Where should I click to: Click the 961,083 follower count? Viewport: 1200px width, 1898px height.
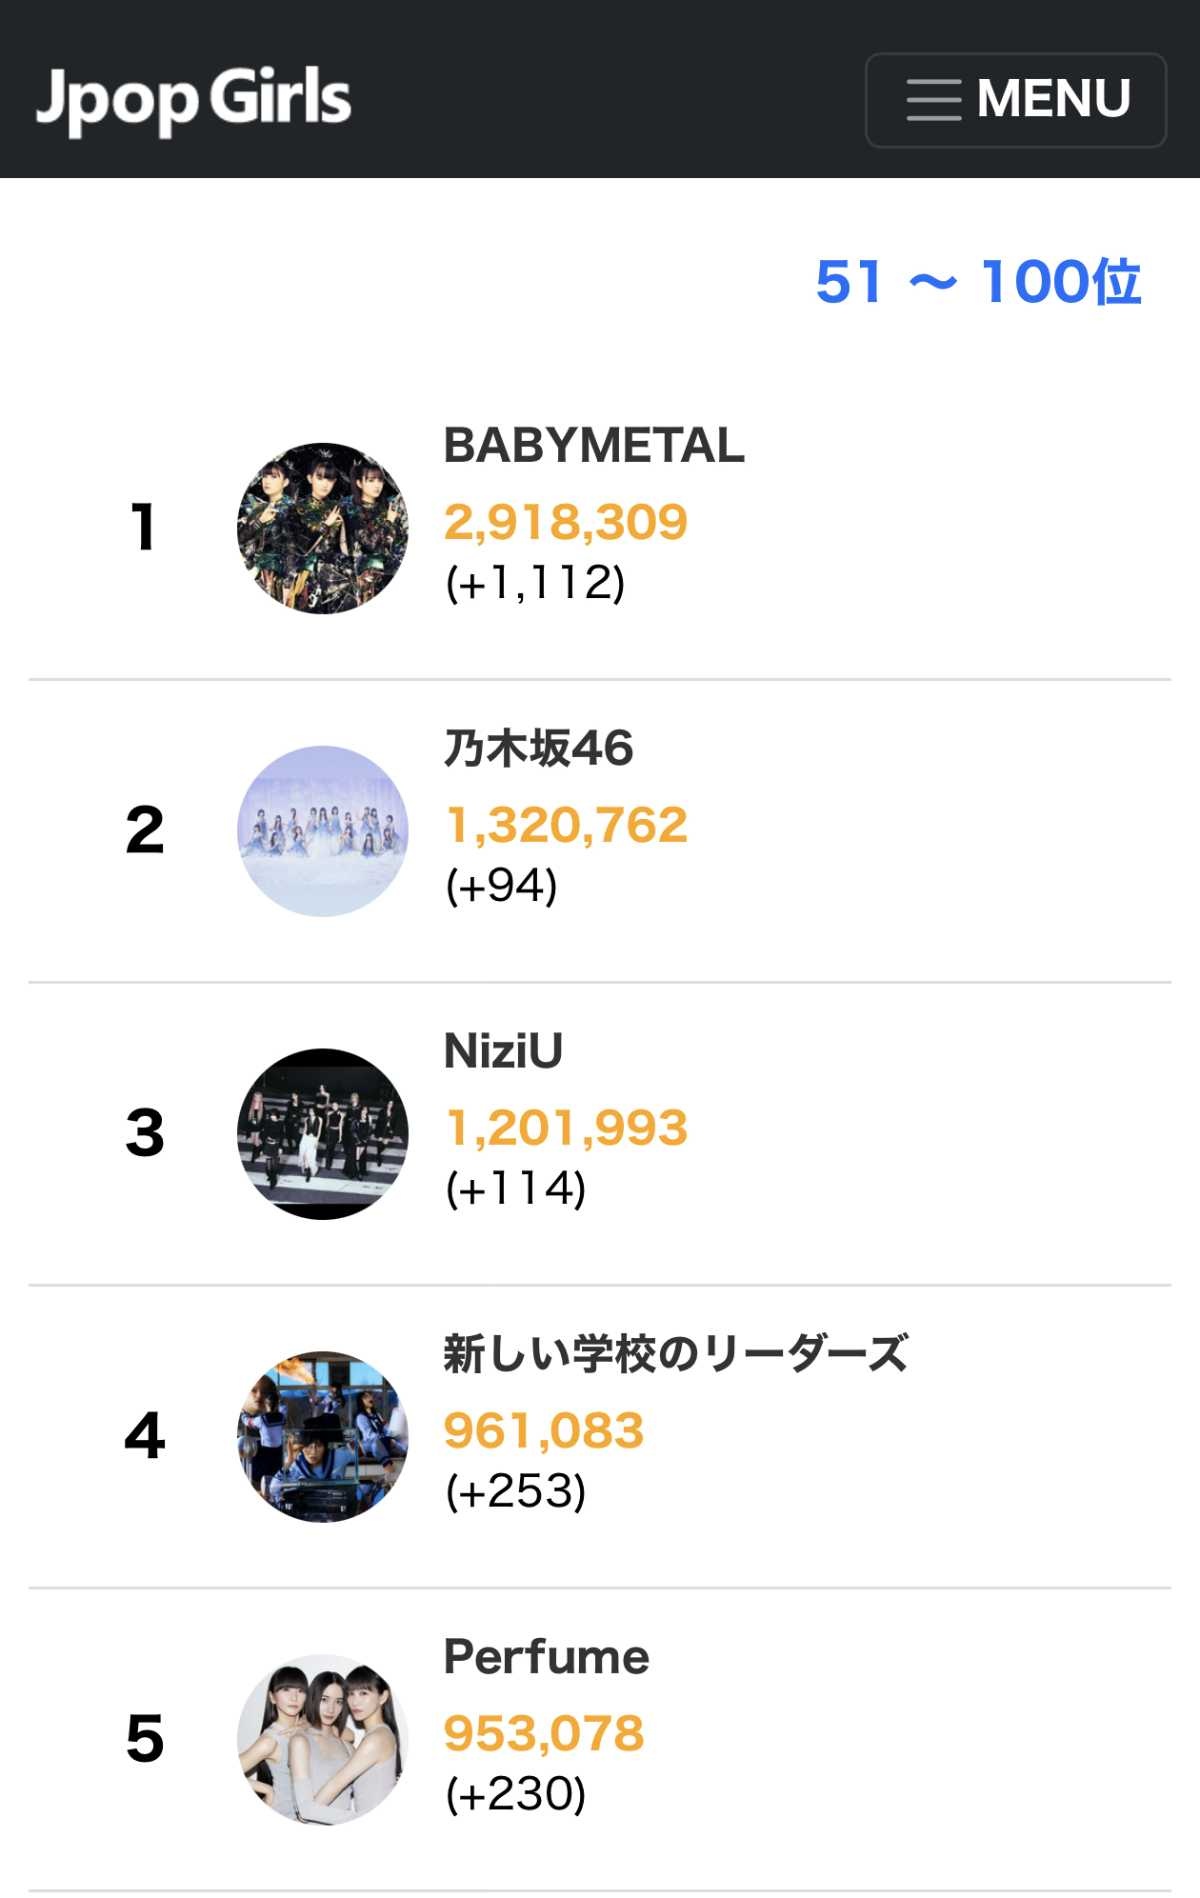(x=543, y=1431)
